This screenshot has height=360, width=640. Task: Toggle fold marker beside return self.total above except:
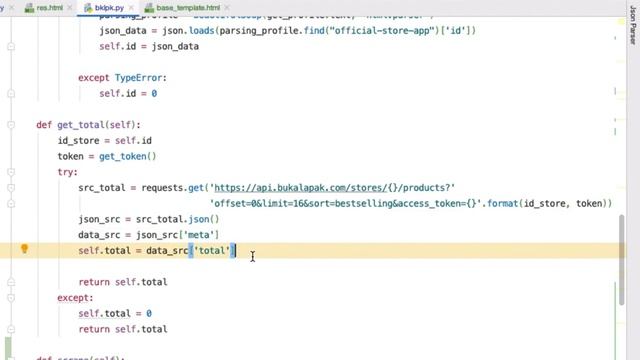[x=11, y=282]
